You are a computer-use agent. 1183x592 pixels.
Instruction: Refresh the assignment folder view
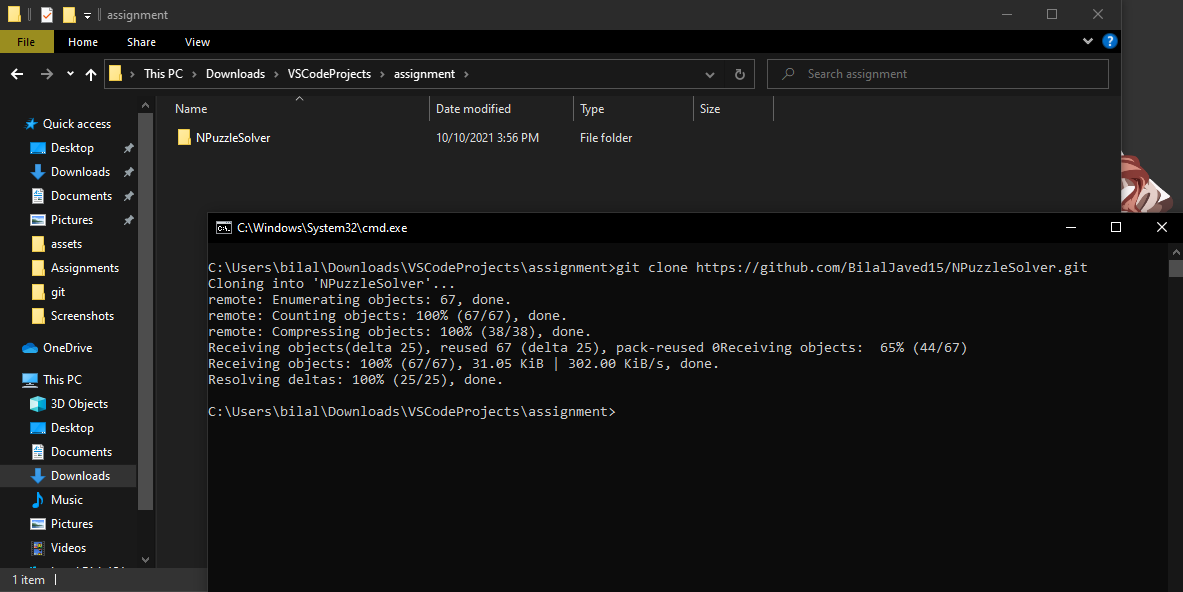click(739, 73)
